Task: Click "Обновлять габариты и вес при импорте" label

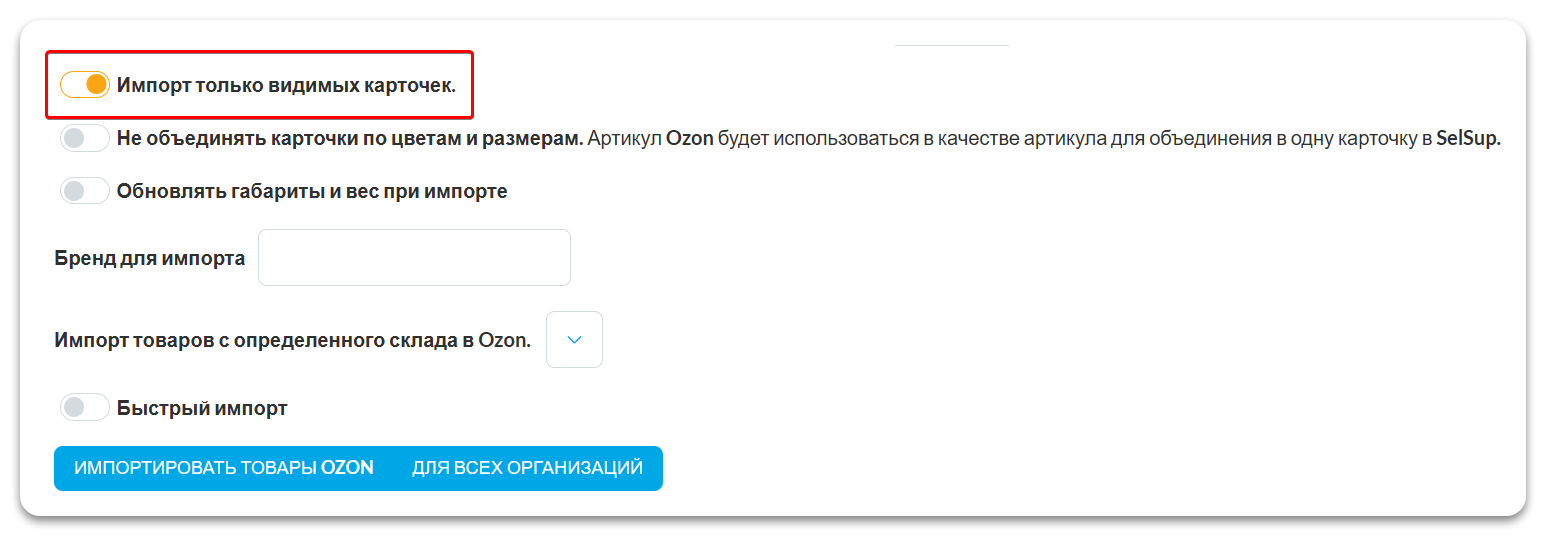Action: 312,191
